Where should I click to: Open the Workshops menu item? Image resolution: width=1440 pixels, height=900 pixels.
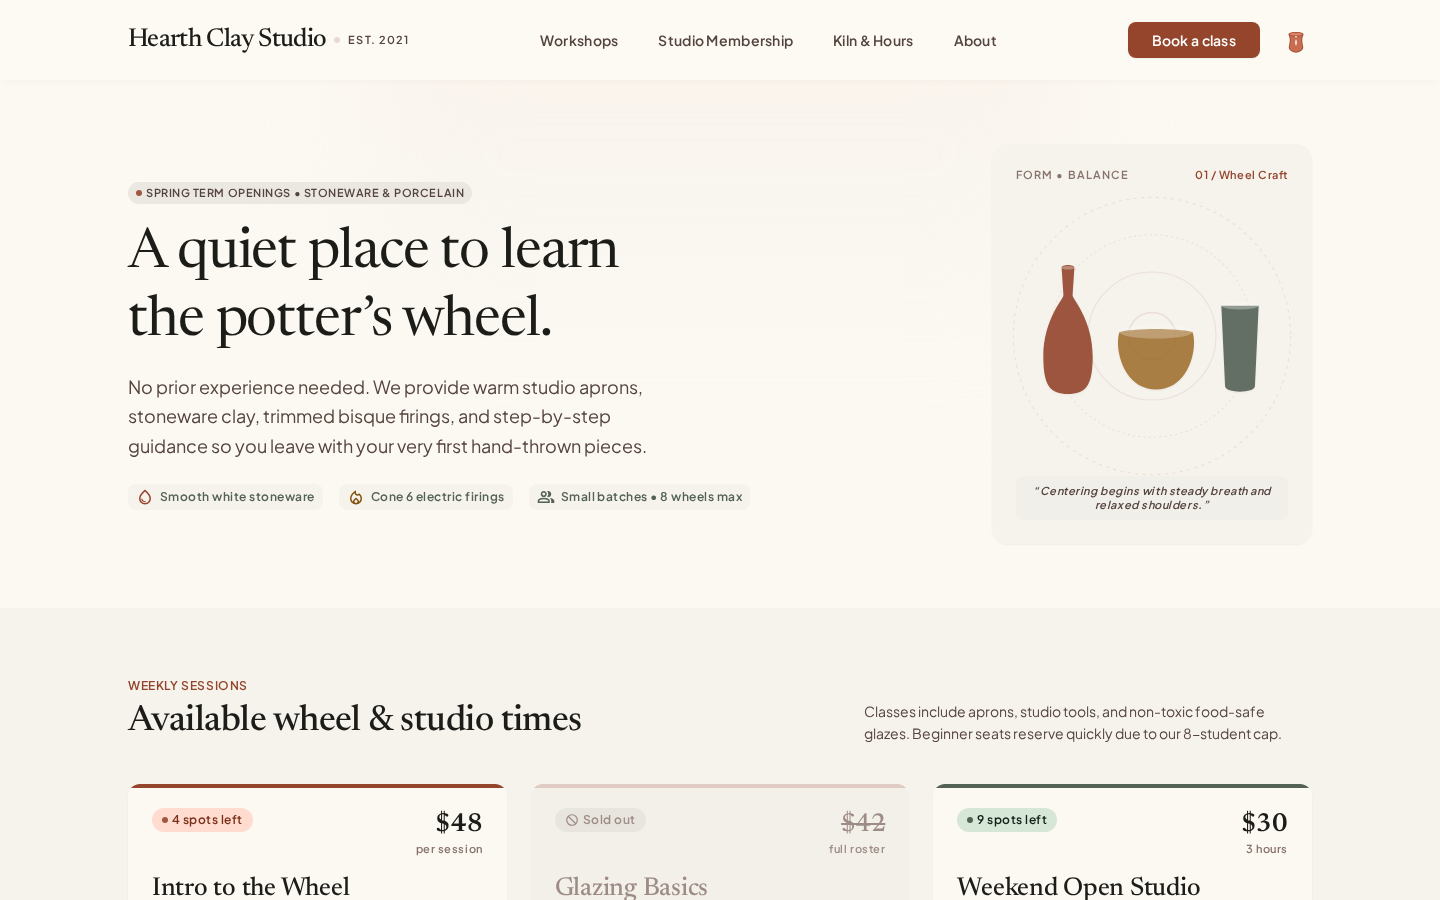tap(579, 41)
